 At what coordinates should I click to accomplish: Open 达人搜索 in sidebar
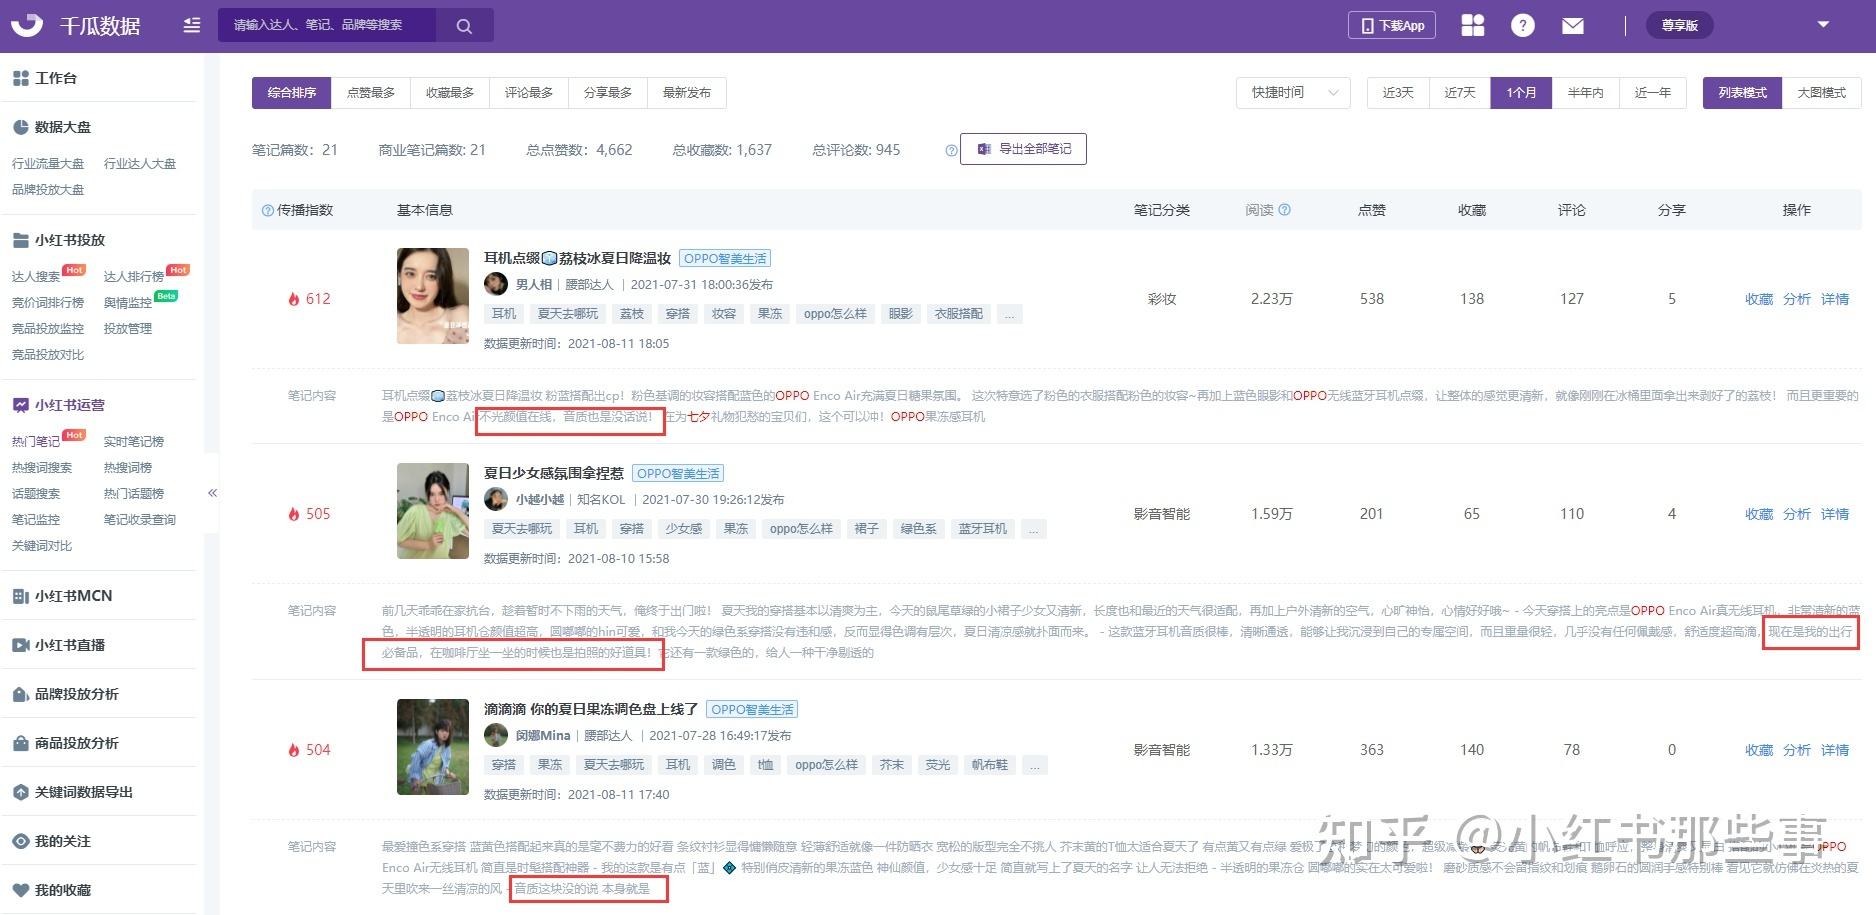pos(36,276)
